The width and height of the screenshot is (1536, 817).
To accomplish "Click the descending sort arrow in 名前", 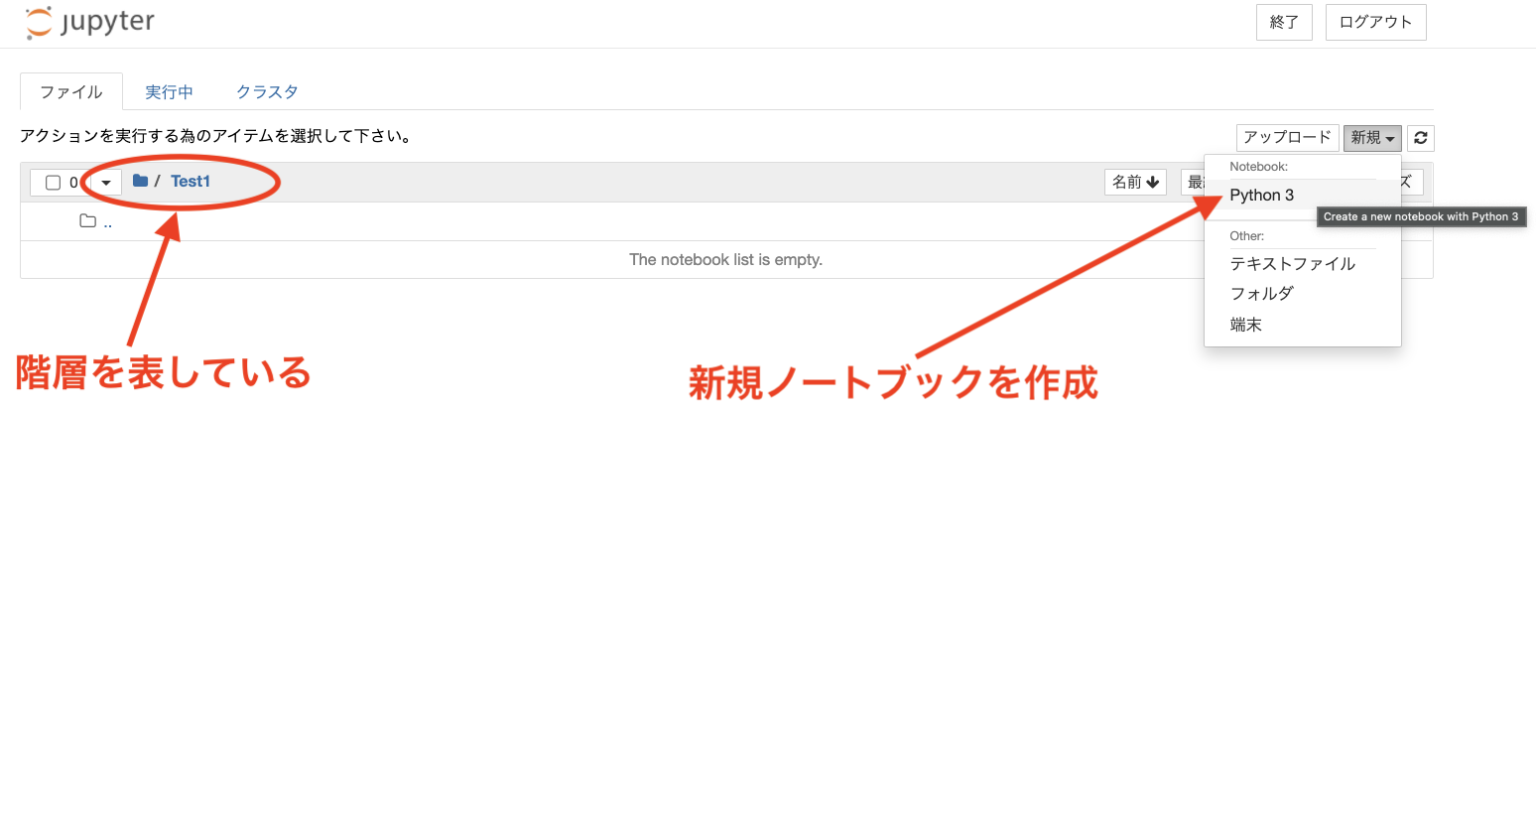I will click(1152, 182).
